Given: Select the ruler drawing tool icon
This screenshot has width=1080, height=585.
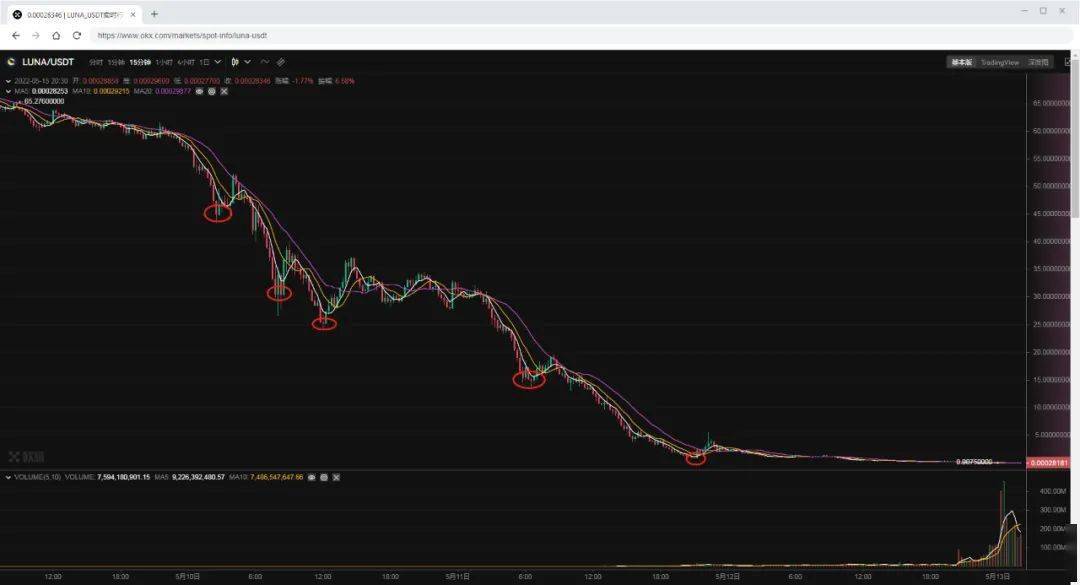Looking at the screenshot, I should (281, 62).
